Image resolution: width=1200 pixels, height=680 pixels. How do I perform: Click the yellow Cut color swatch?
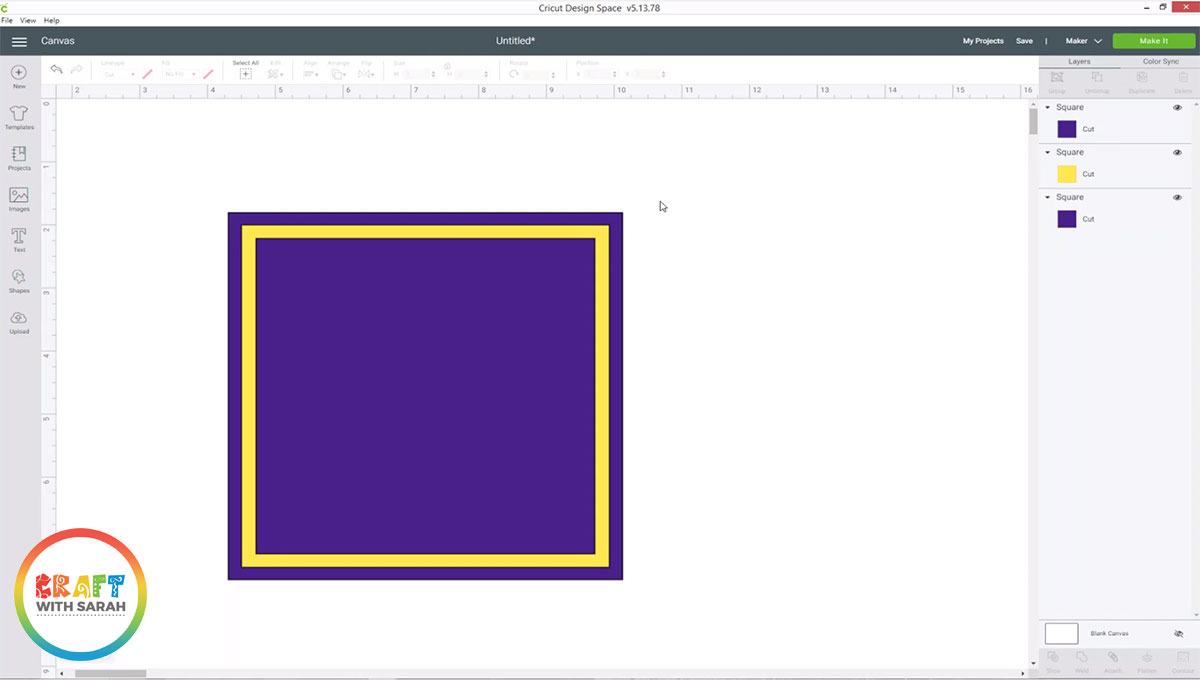pos(1066,173)
